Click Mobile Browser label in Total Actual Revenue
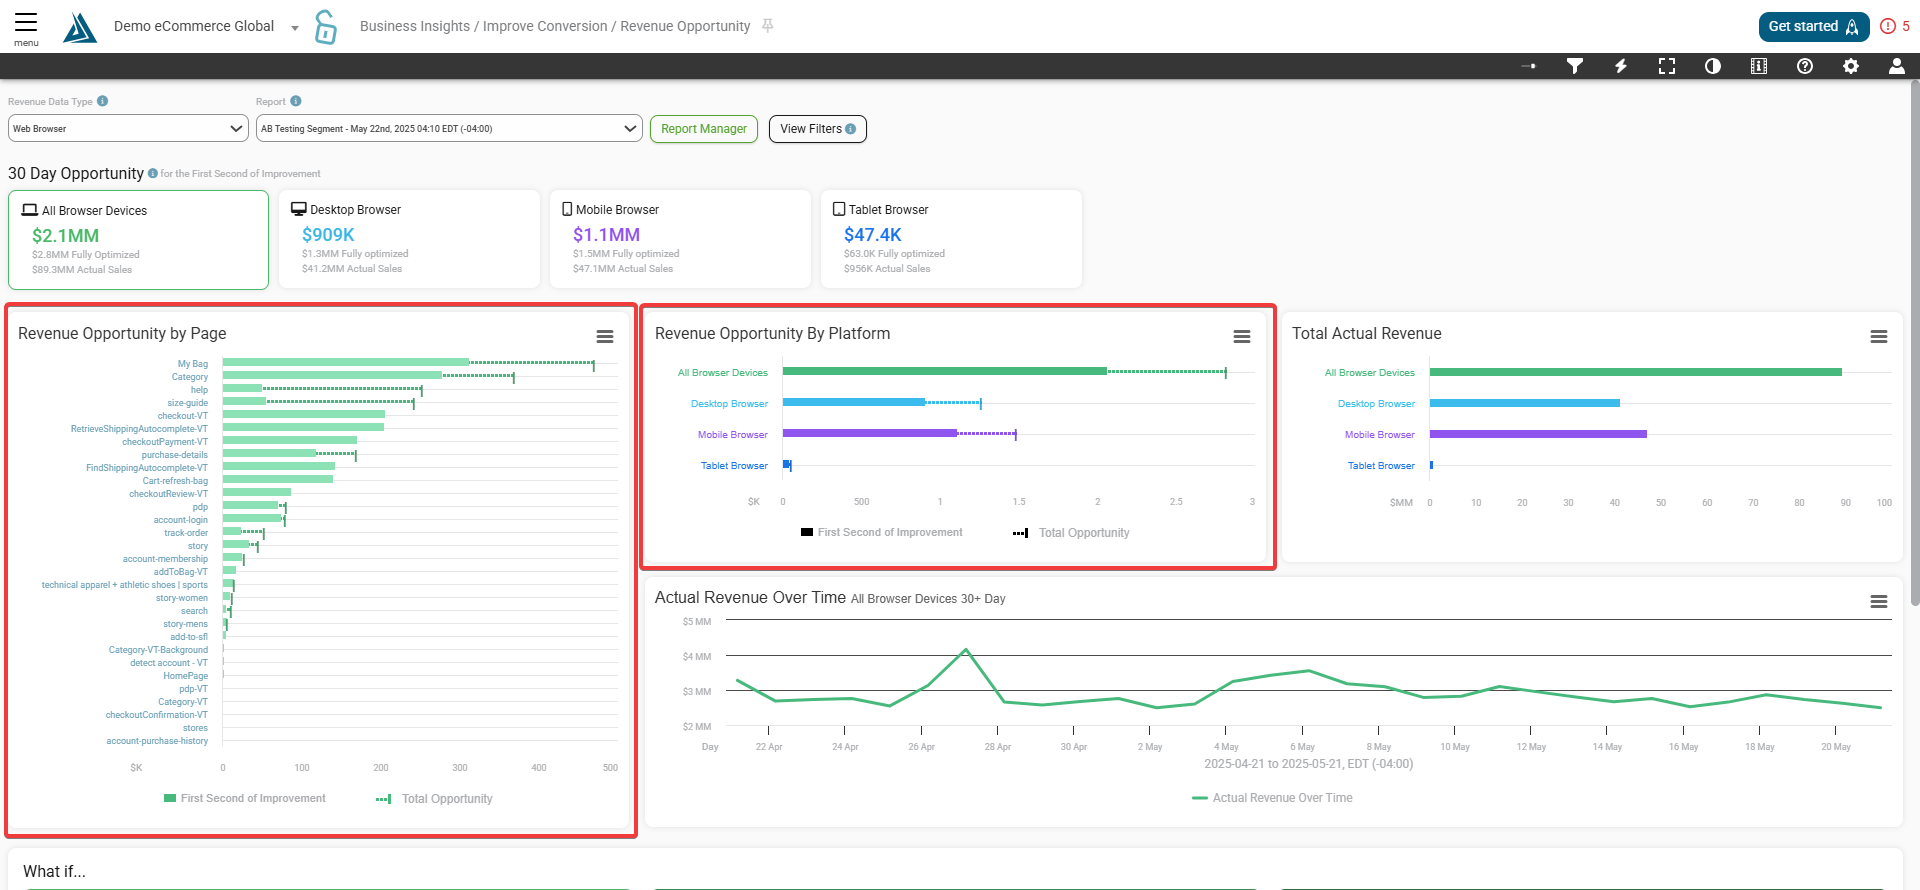 (x=1380, y=435)
